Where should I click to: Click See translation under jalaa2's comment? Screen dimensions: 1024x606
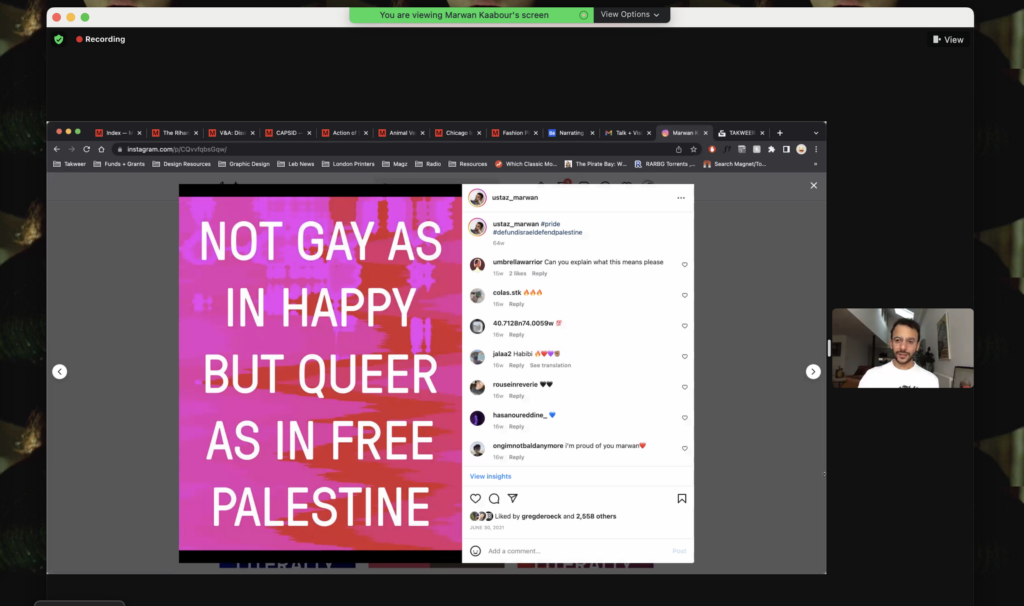click(x=550, y=365)
